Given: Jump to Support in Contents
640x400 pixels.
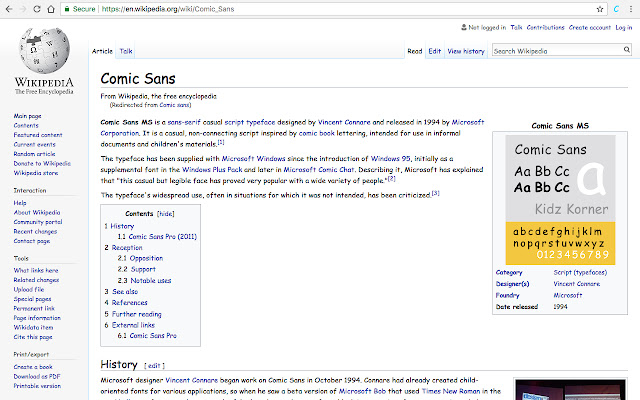Looking at the screenshot, I should tap(143, 269).
